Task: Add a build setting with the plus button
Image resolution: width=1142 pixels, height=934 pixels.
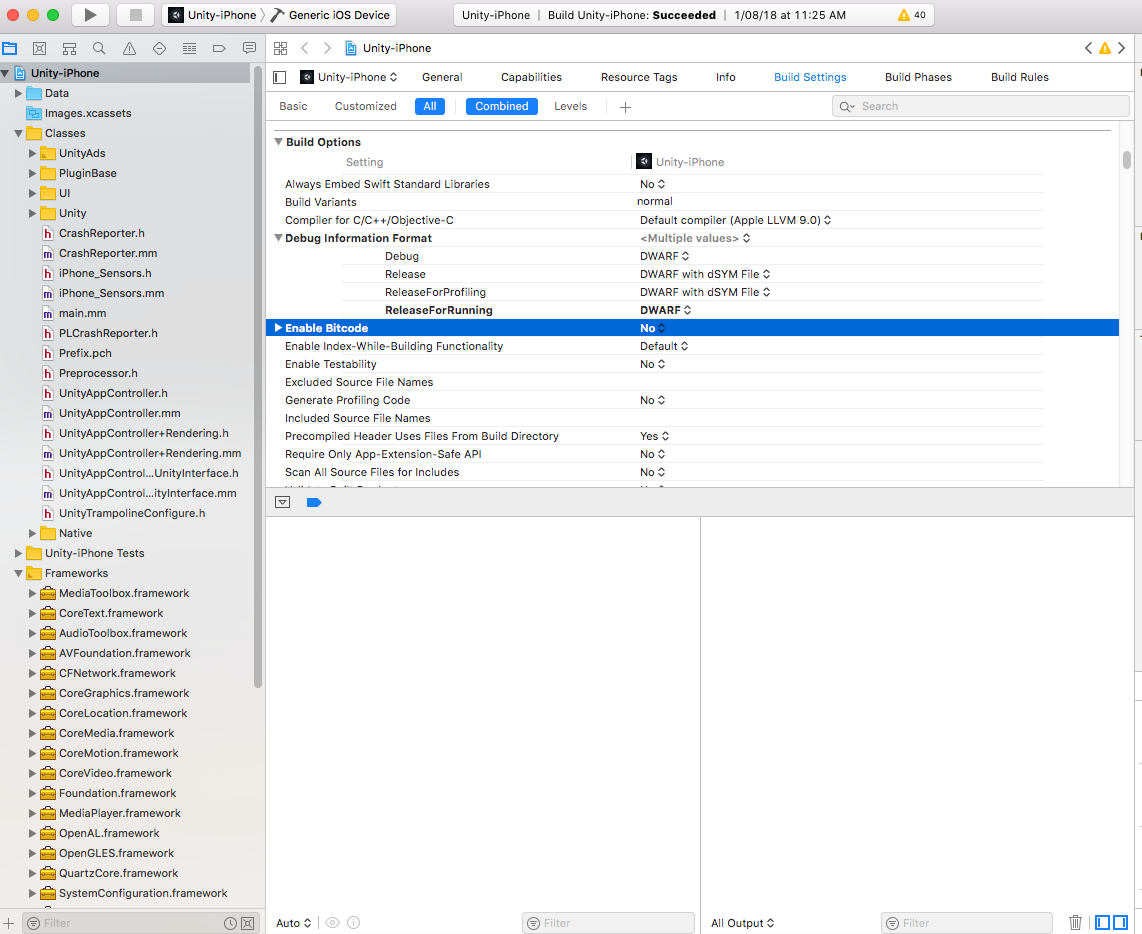Action: click(x=625, y=107)
